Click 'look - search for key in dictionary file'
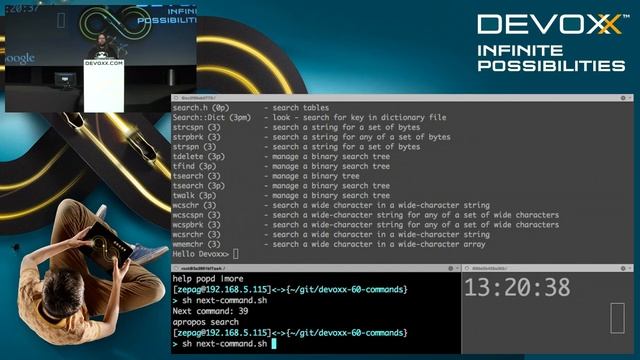Screen dimensions: 640x360 coord(360,118)
